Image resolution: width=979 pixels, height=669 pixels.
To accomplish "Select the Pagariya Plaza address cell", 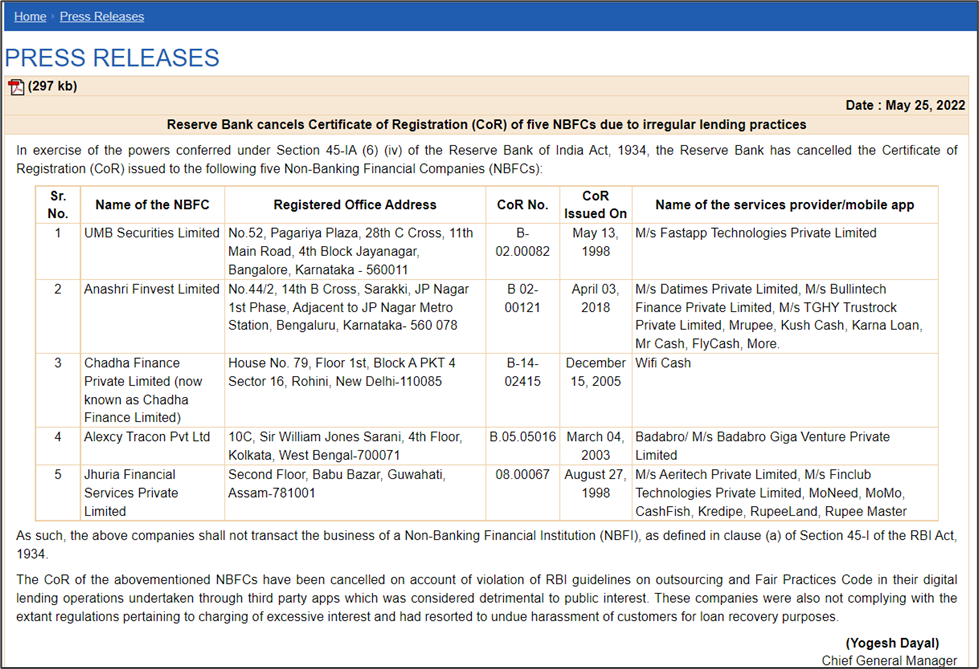I will tap(355, 251).
